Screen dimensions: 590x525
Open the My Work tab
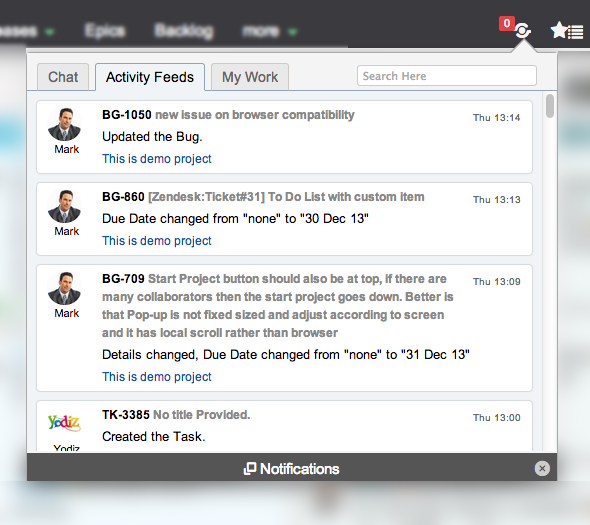coord(250,77)
